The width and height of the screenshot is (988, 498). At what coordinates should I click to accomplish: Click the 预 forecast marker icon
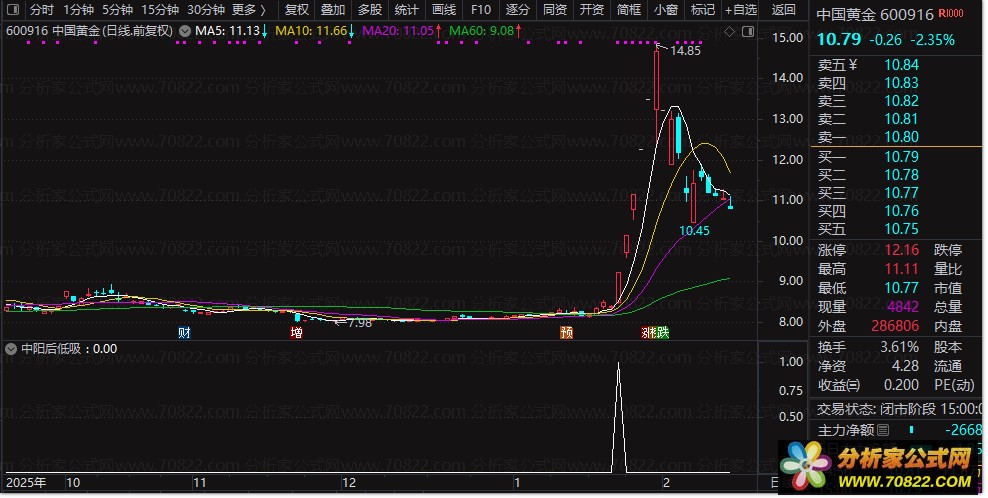point(566,332)
